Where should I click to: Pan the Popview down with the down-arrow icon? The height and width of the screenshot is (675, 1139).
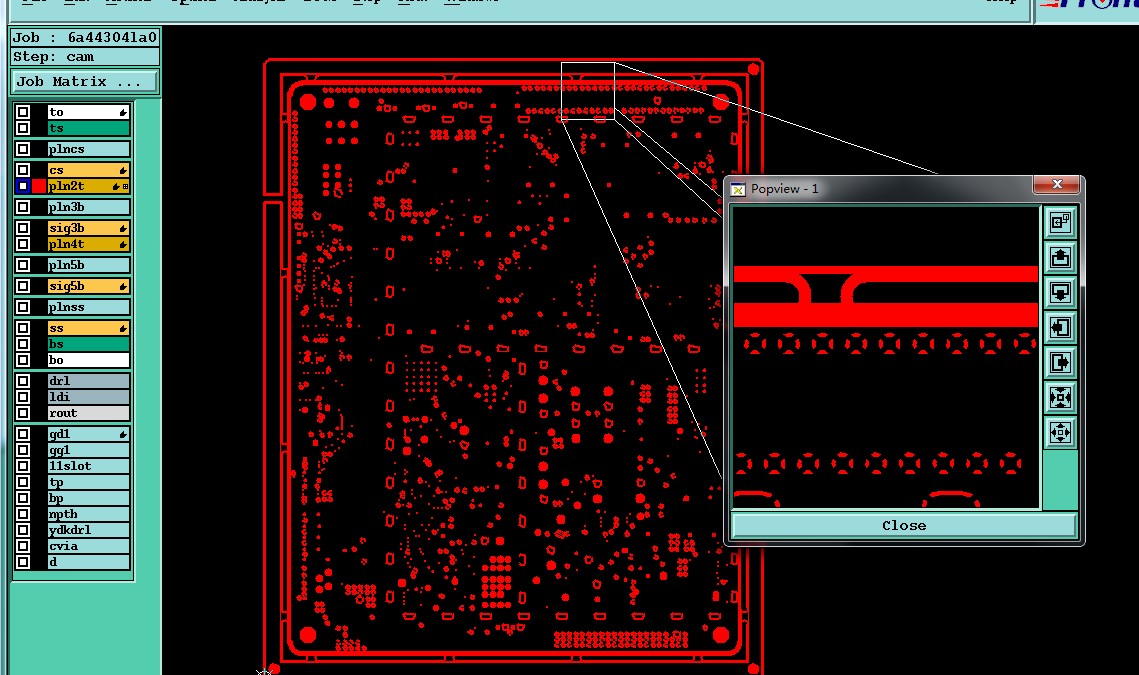[x=1060, y=292]
